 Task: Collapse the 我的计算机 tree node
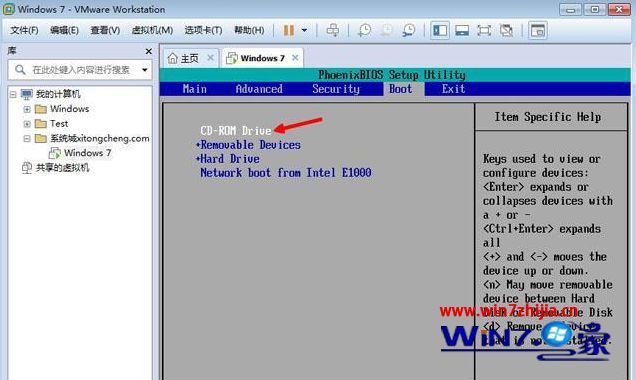[13, 94]
